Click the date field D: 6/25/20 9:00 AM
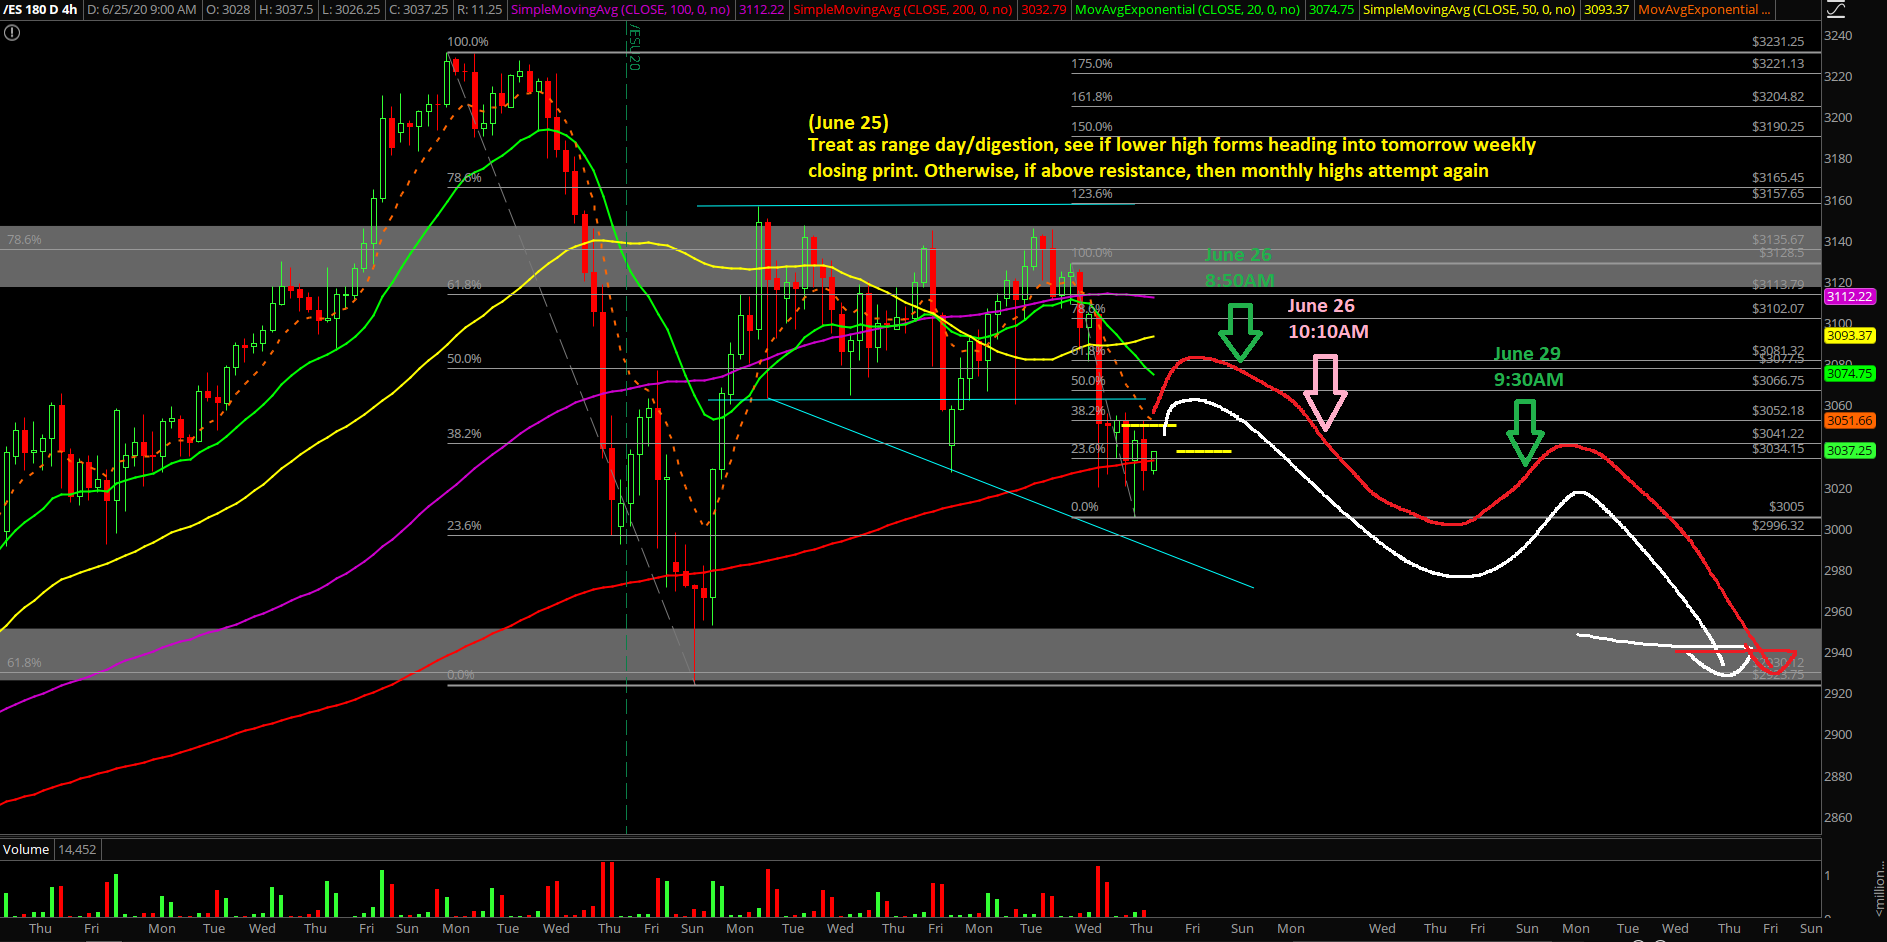 pos(141,9)
